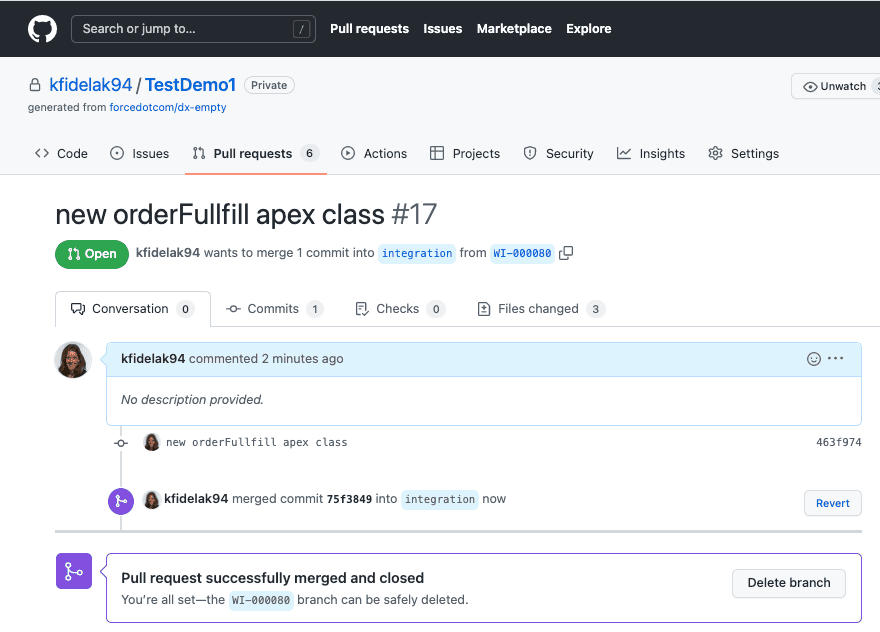This screenshot has height=632, width=880.
Task: Open forcedotcom/dx-empty template link
Action: click(168, 107)
